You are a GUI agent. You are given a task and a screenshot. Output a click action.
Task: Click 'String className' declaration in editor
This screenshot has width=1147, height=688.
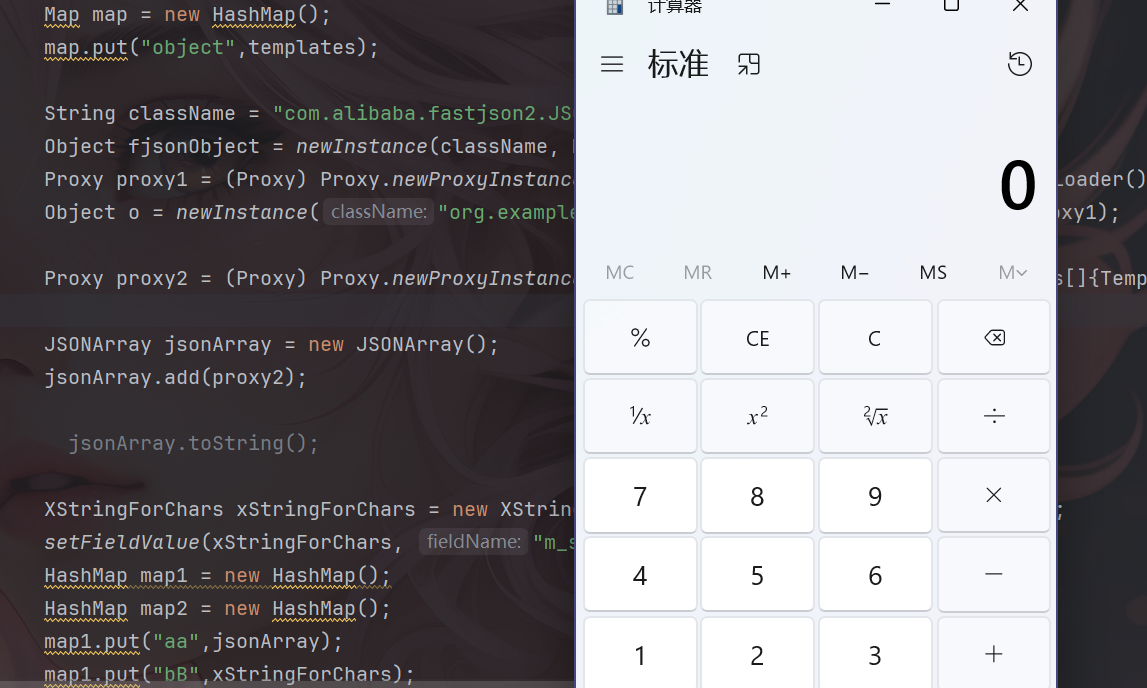(140, 113)
